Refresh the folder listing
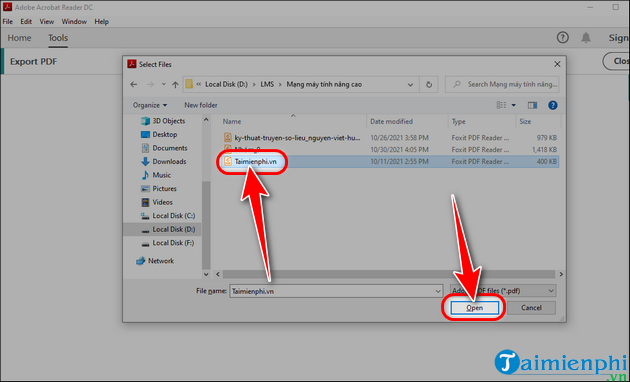This screenshot has width=630, height=382. pos(429,84)
